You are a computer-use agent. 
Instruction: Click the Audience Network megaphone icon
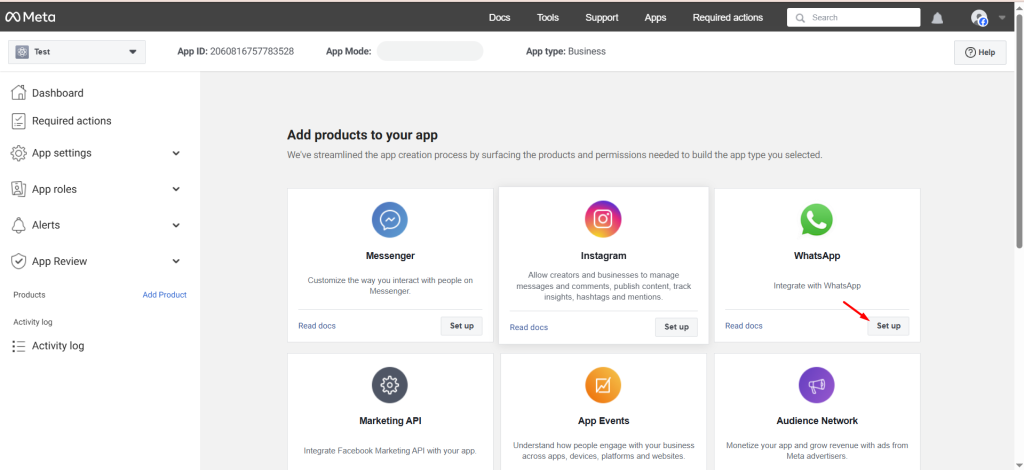coord(816,385)
